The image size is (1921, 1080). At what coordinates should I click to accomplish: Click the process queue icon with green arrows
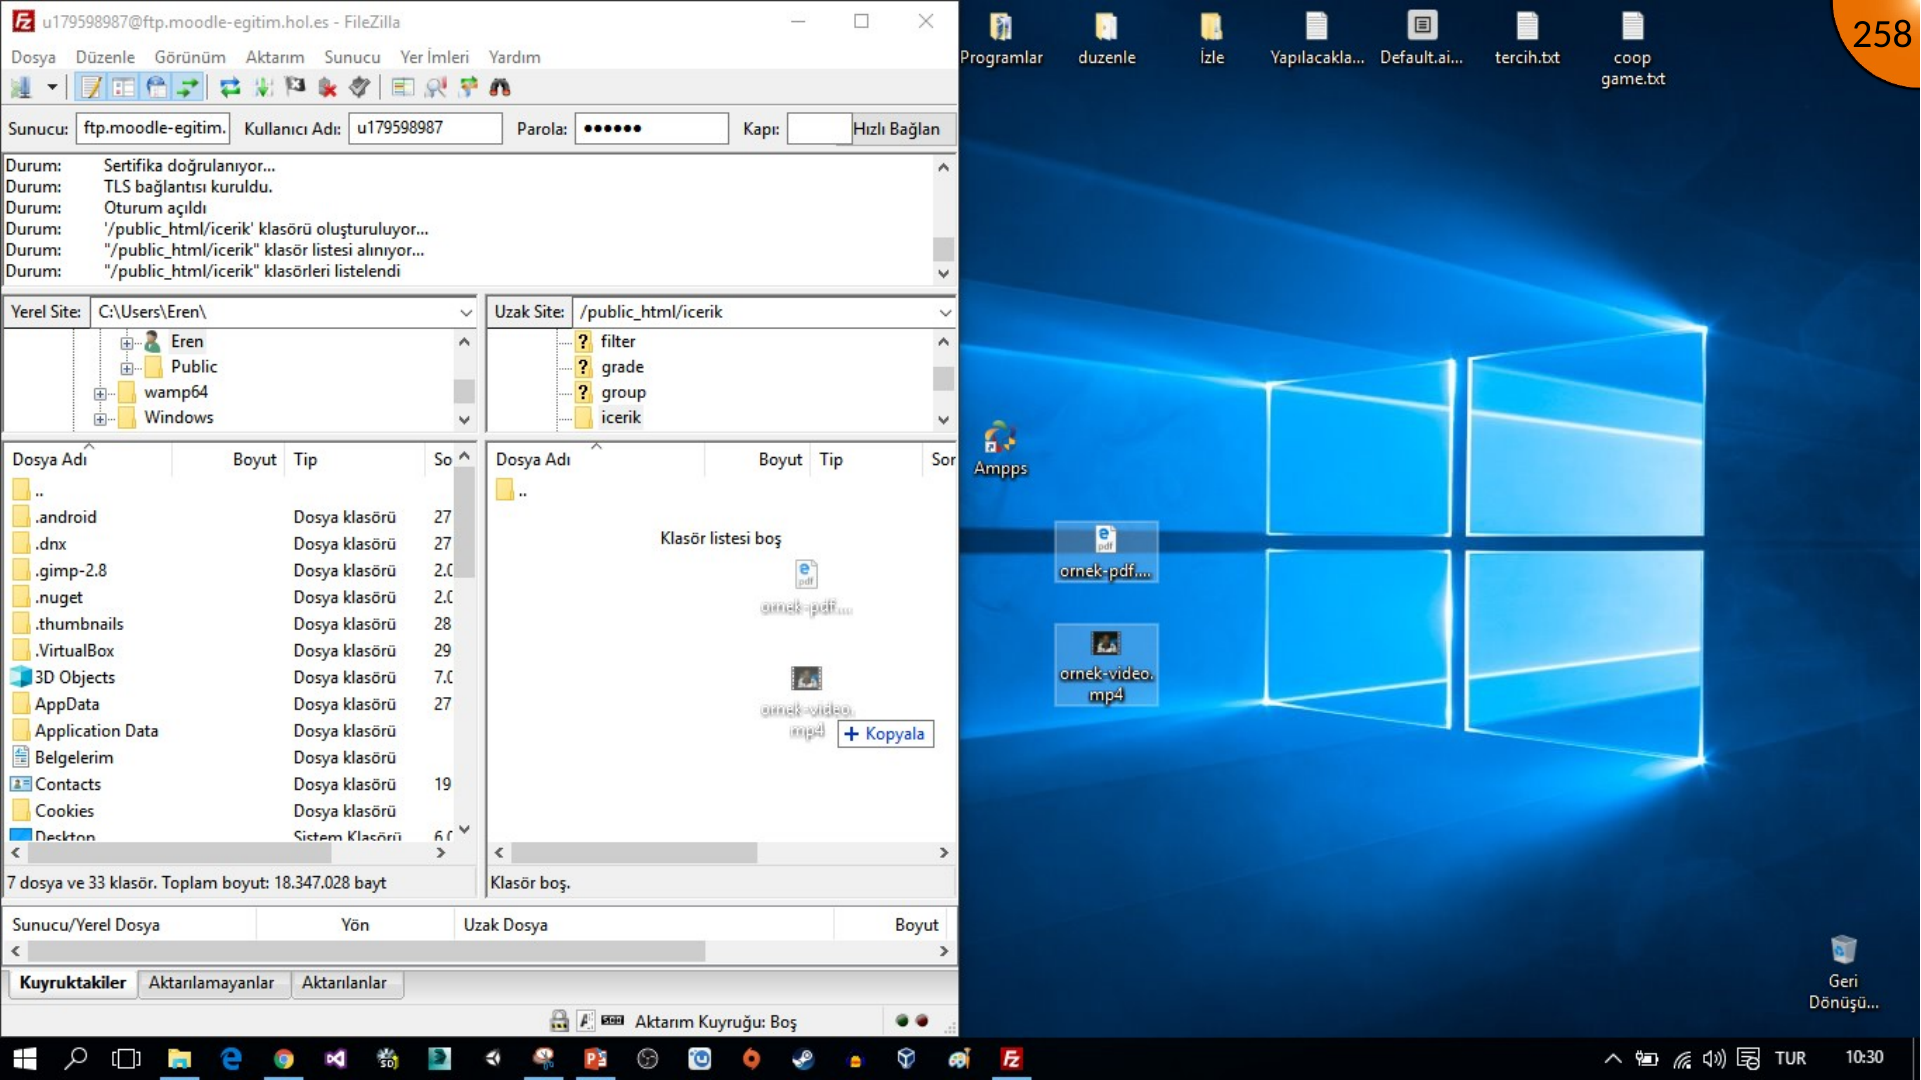pyautogui.click(x=263, y=87)
